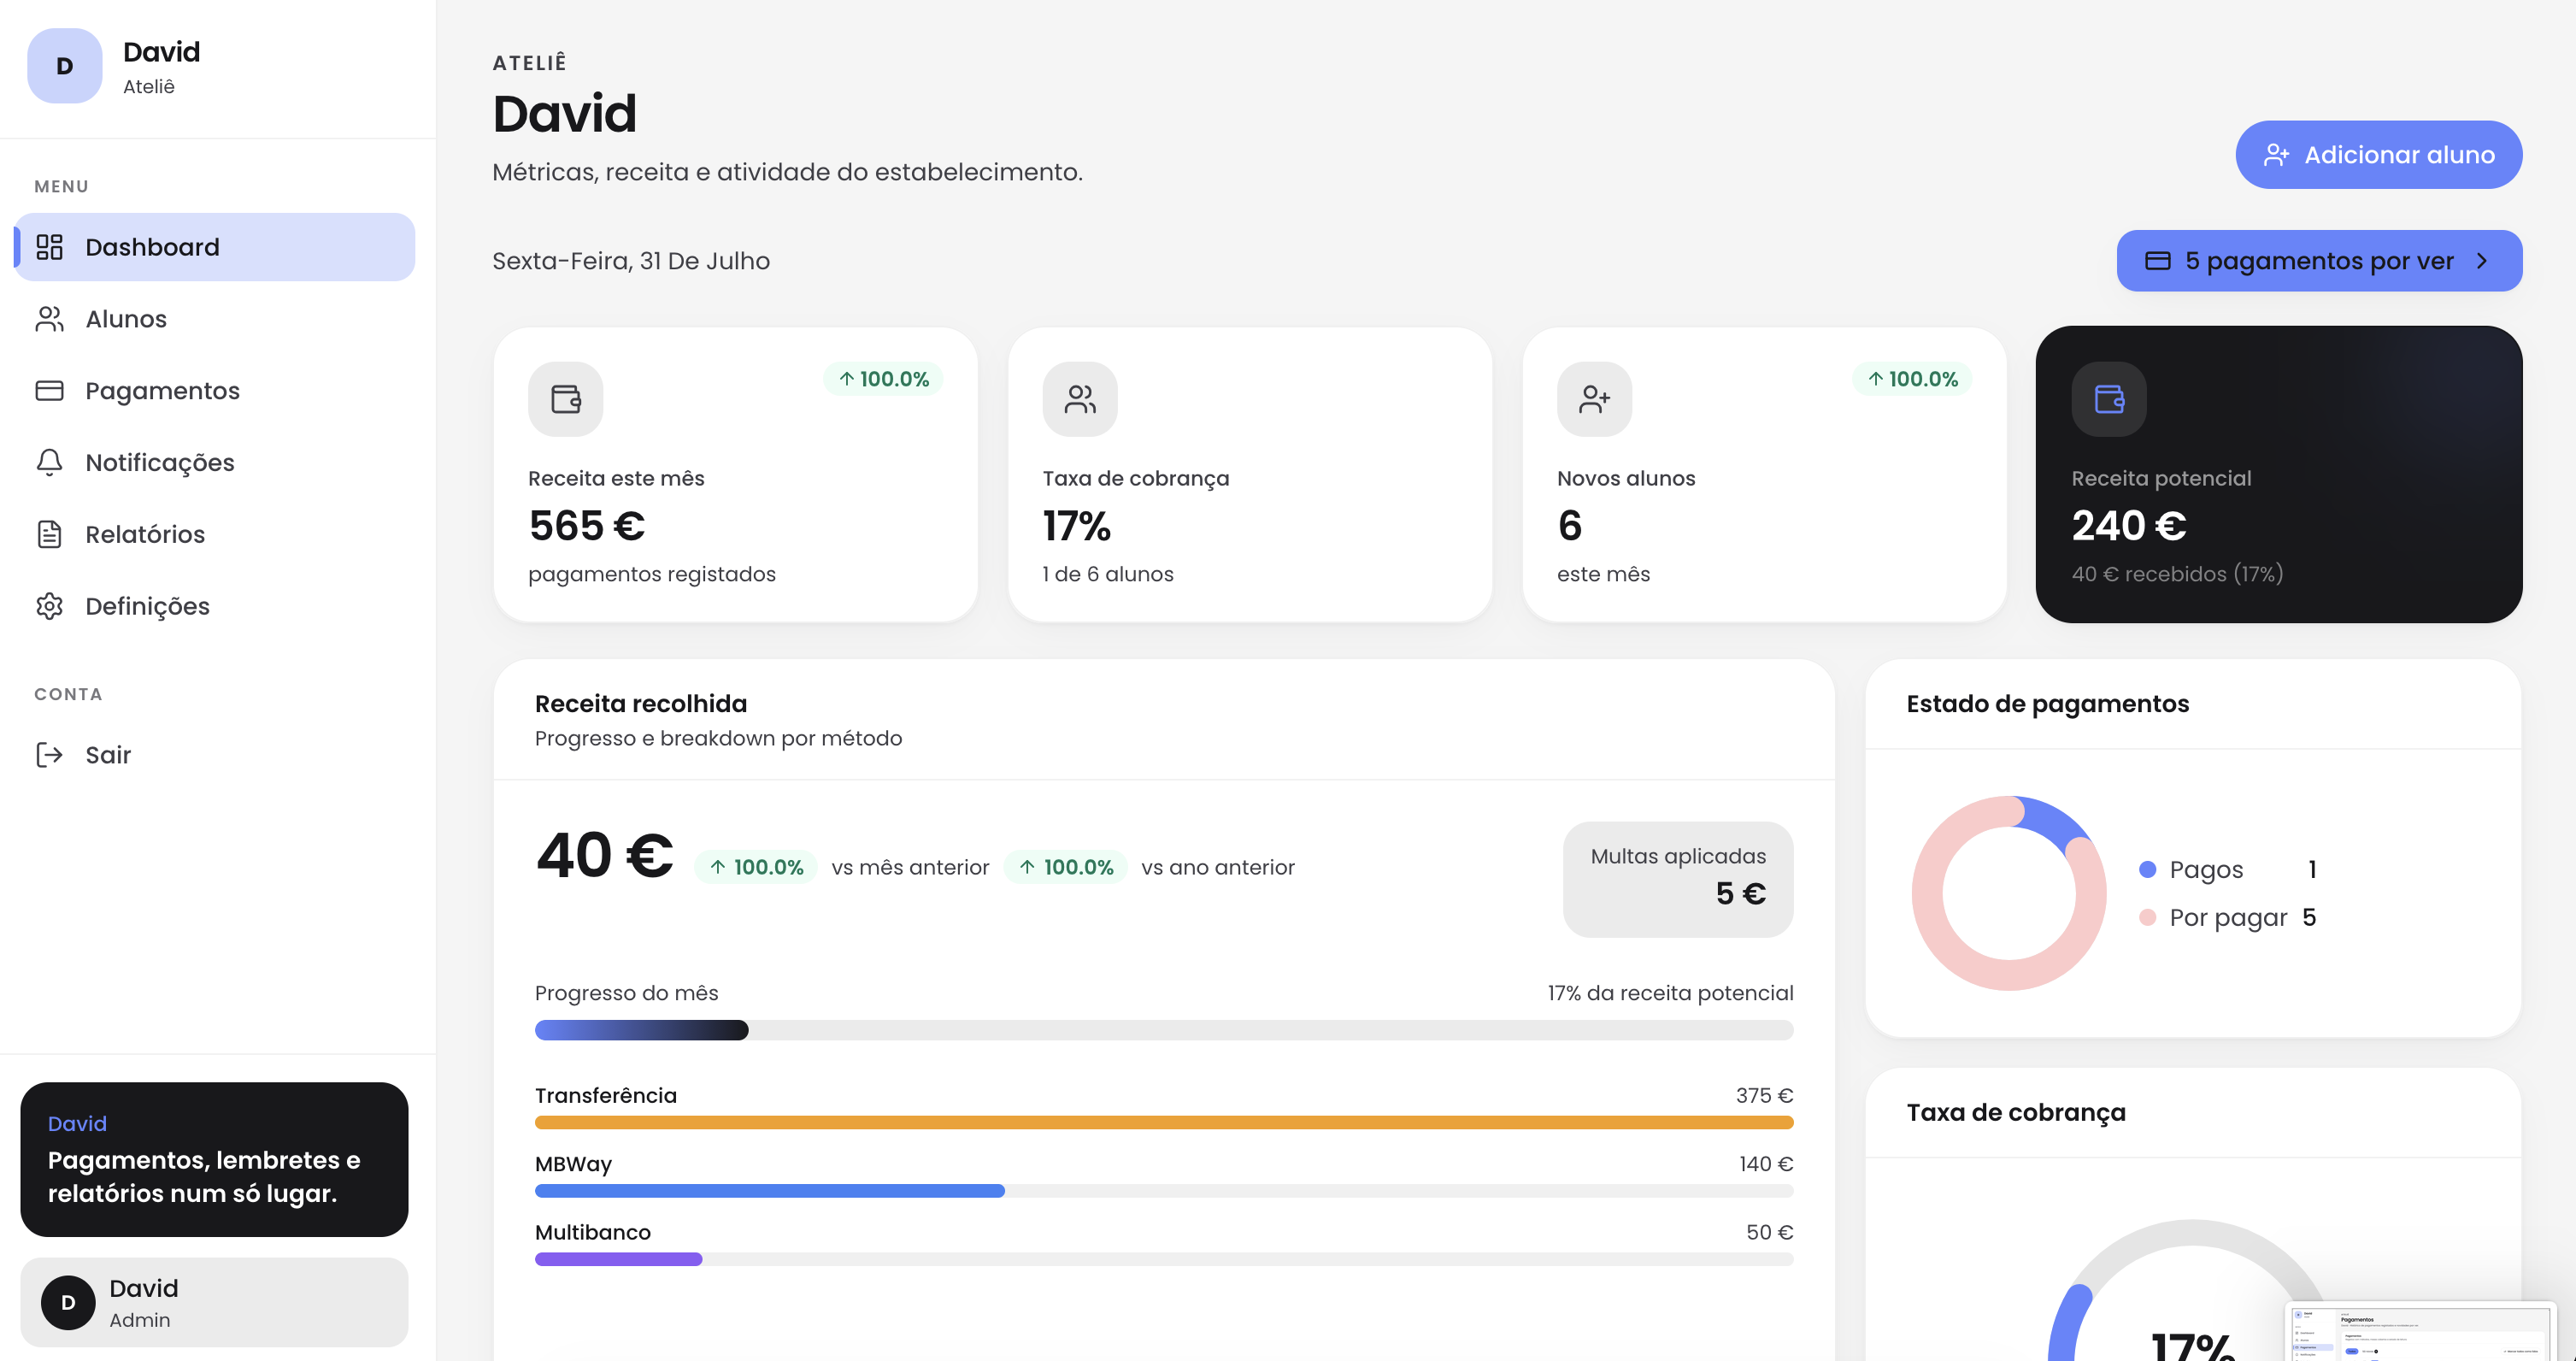The height and width of the screenshot is (1361, 2576).
Task: Click the dark D avatar beside David Admin
Action: [68, 1302]
